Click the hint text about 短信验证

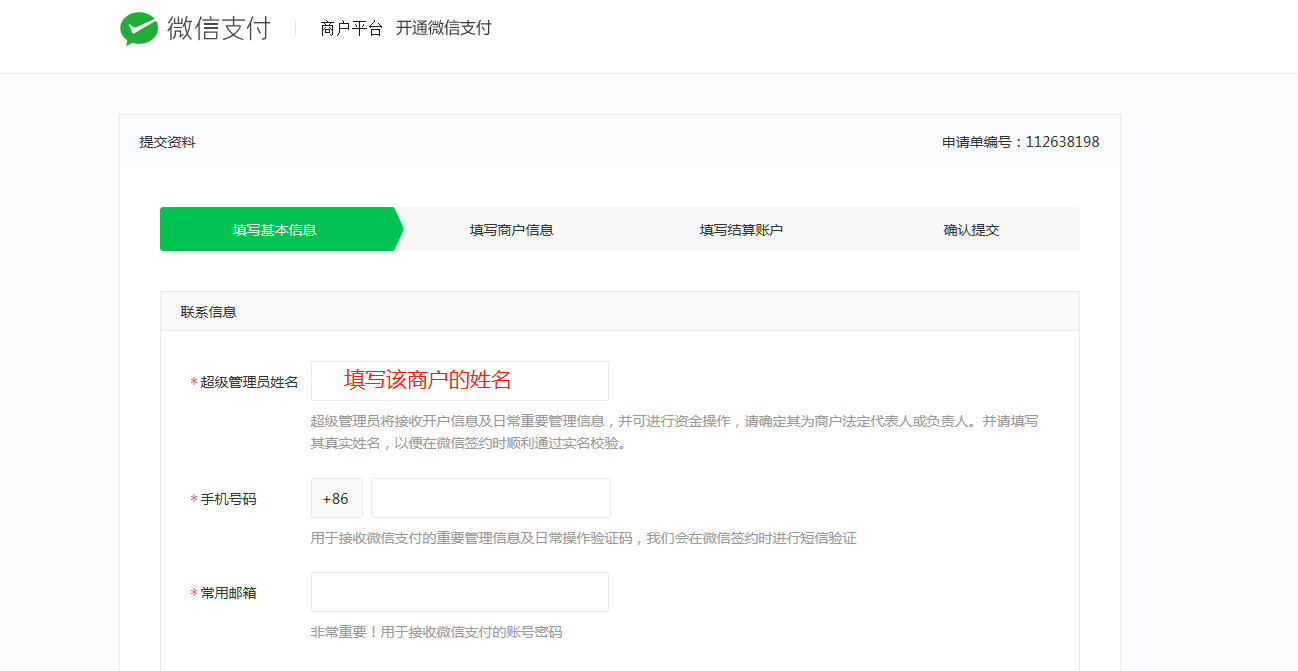click(x=583, y=538)
